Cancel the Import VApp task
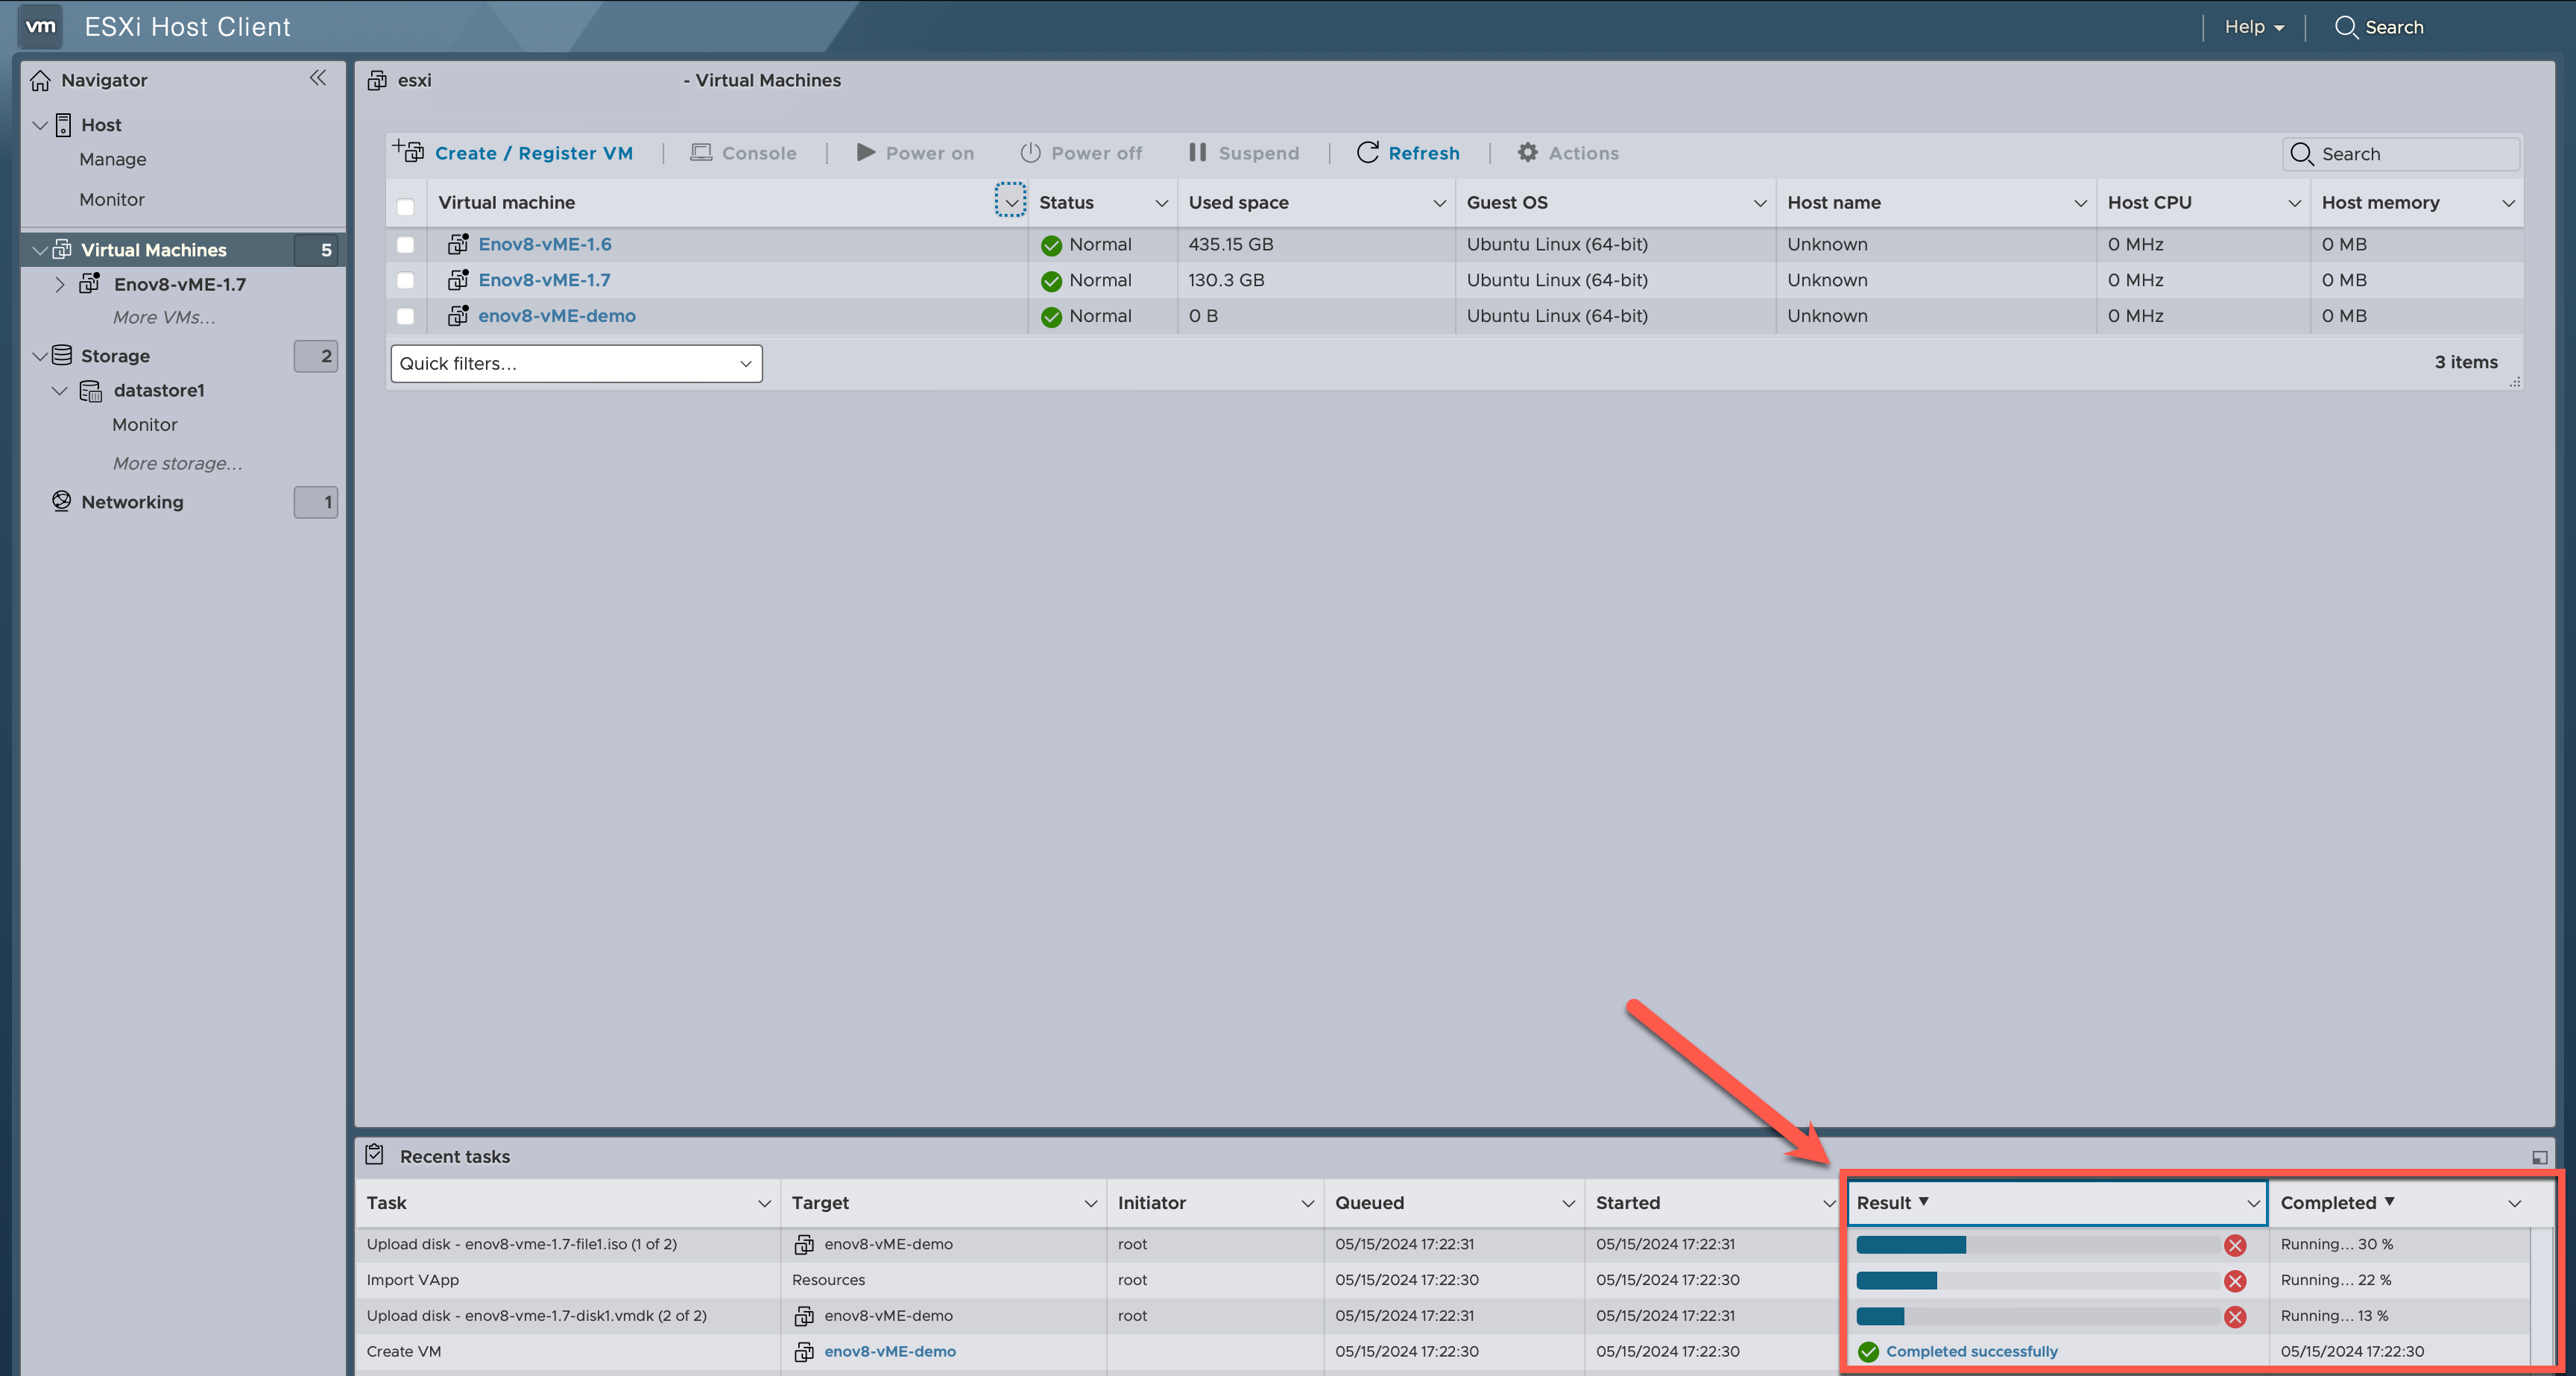Image resolution: width=2576 pixels, height=1376 pixels. point(2235,1281)
